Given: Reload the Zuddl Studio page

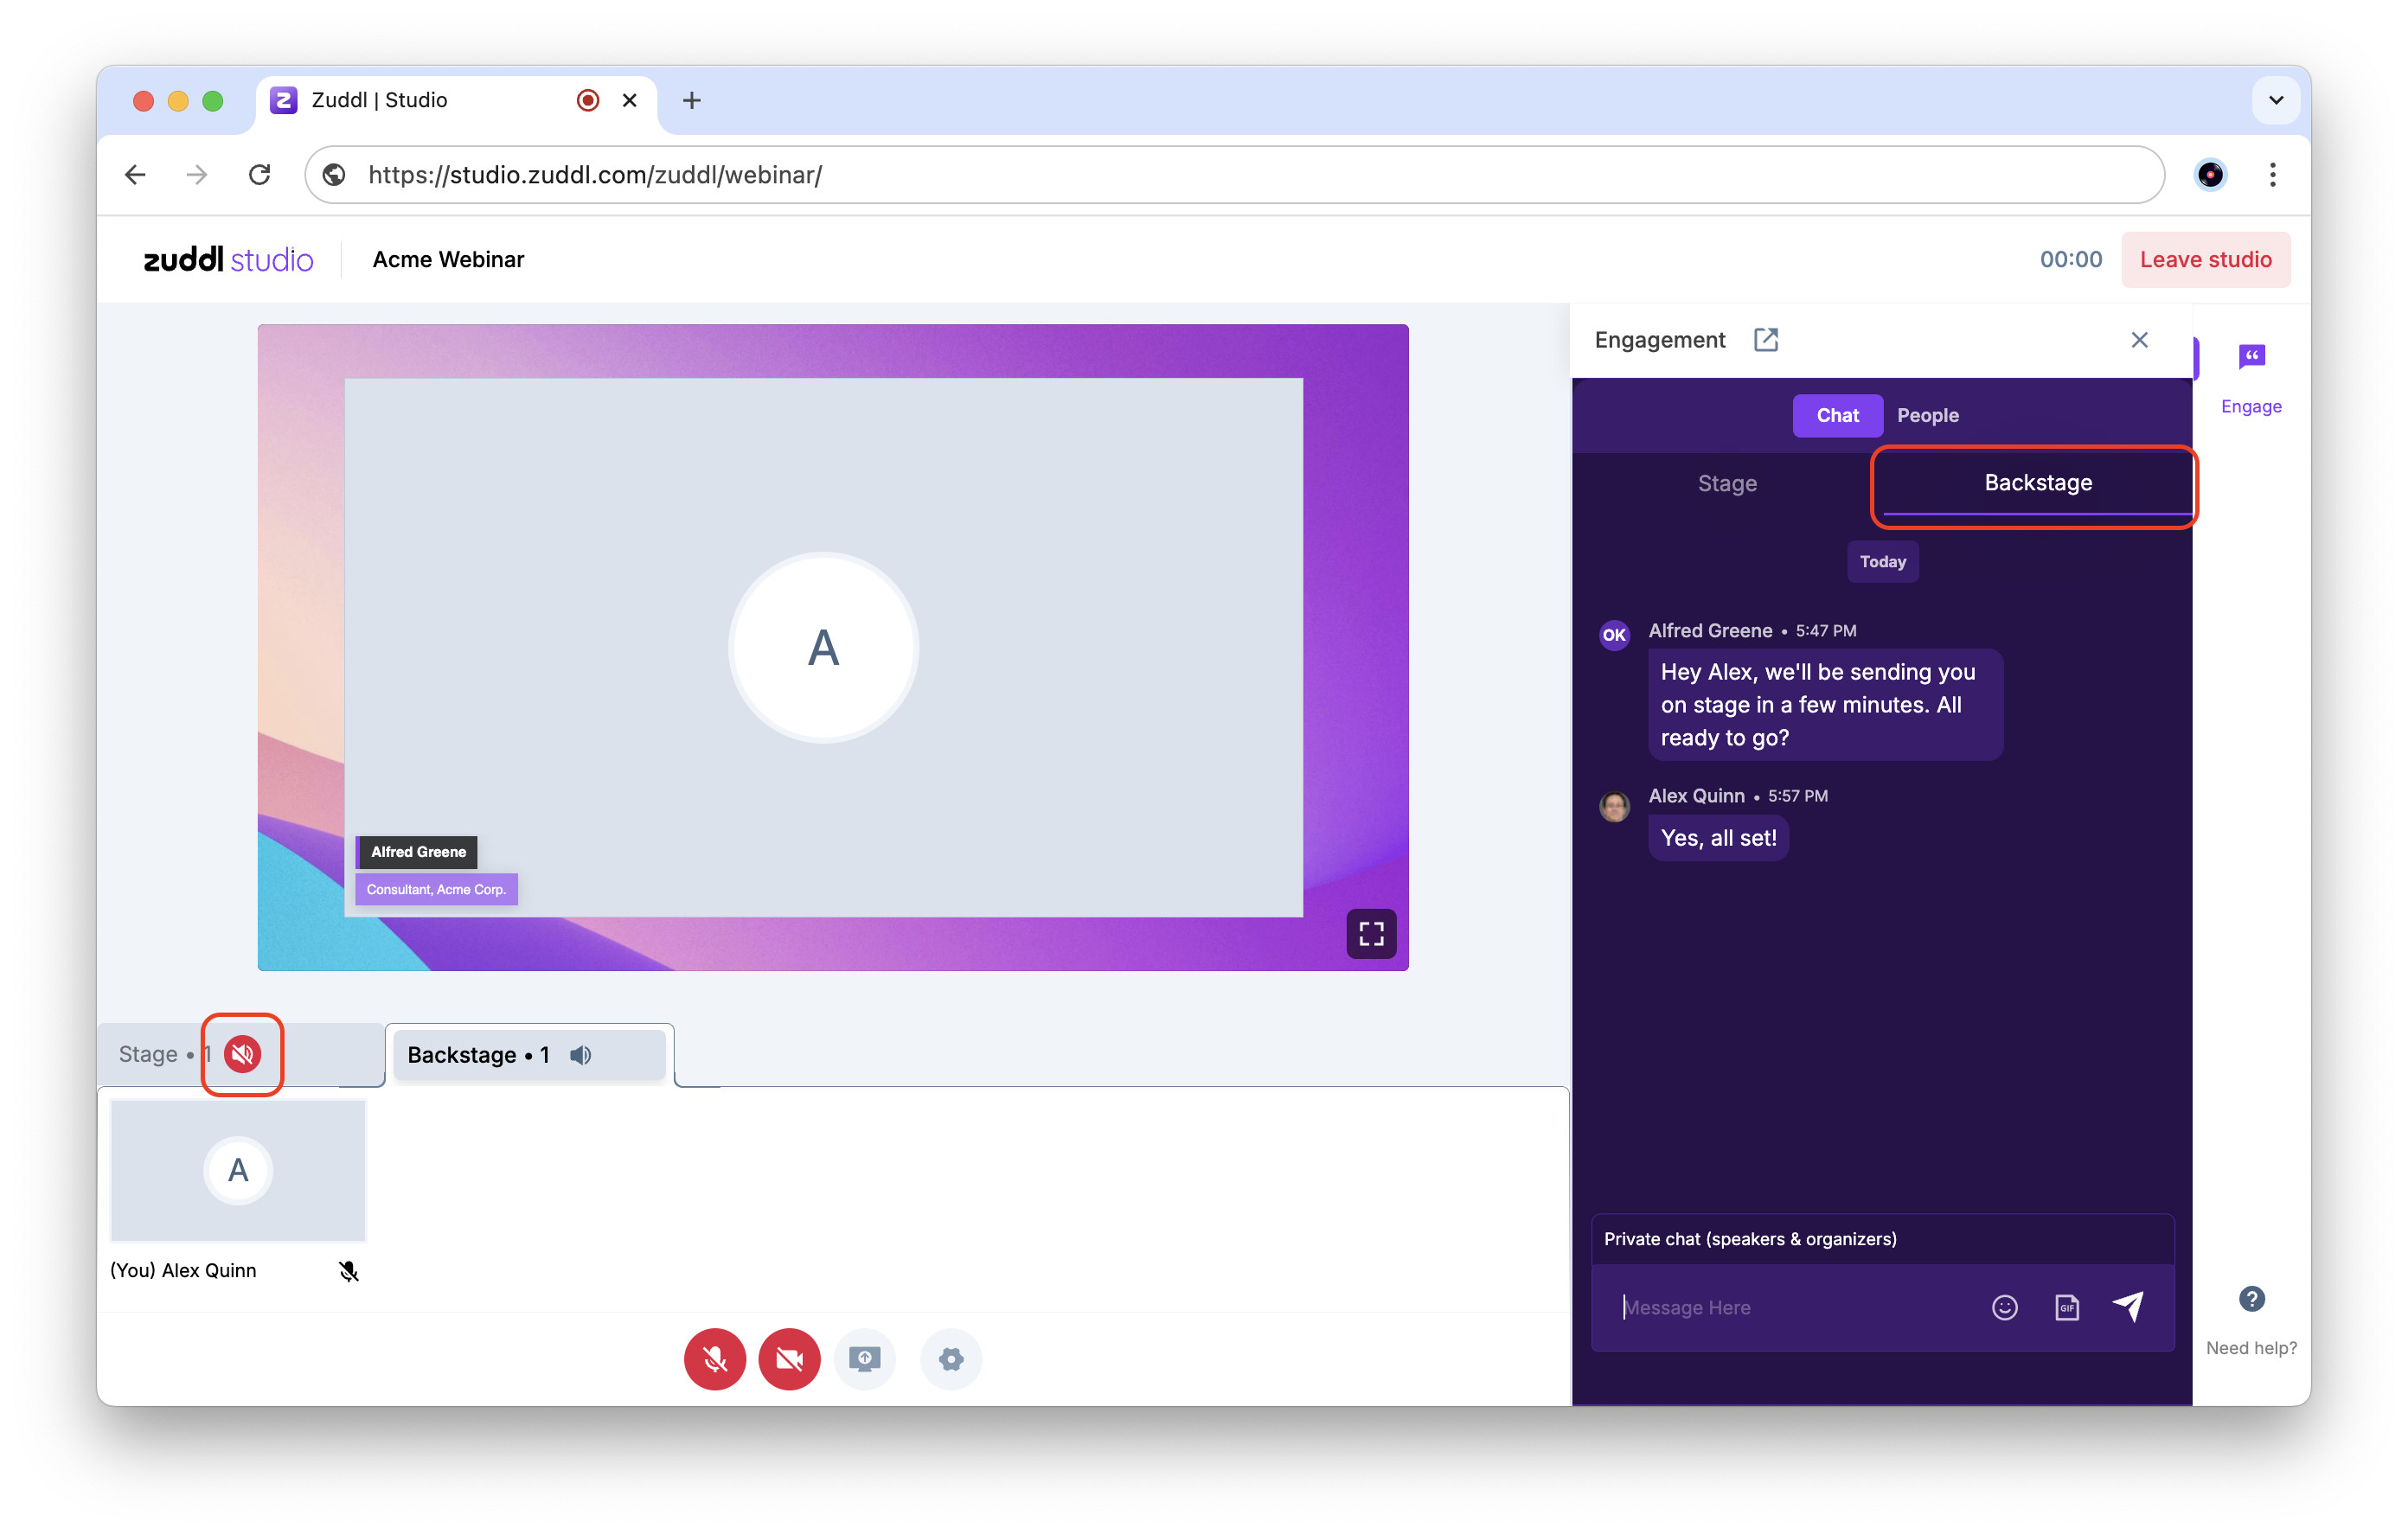Looking at the screenshot, I should coord(259,175).
